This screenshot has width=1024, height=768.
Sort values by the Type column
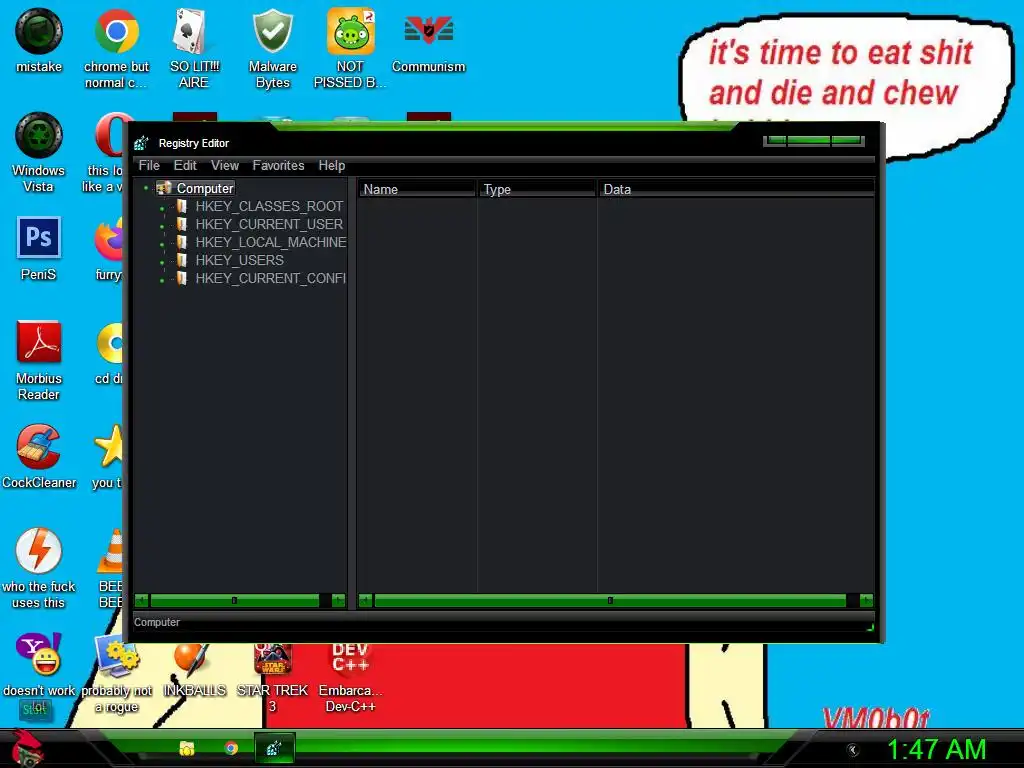[x=537, y=189]
